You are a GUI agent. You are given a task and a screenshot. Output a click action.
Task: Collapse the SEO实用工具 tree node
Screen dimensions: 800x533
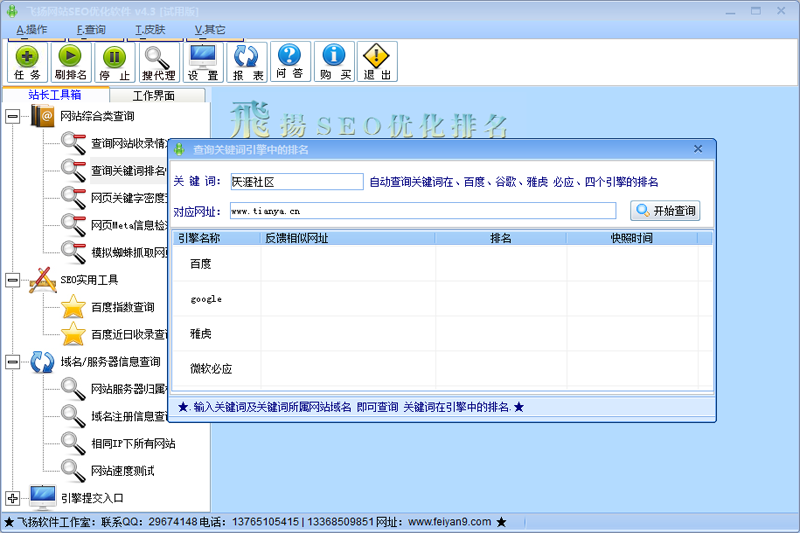pyautogui.click(x=13, y=280)
